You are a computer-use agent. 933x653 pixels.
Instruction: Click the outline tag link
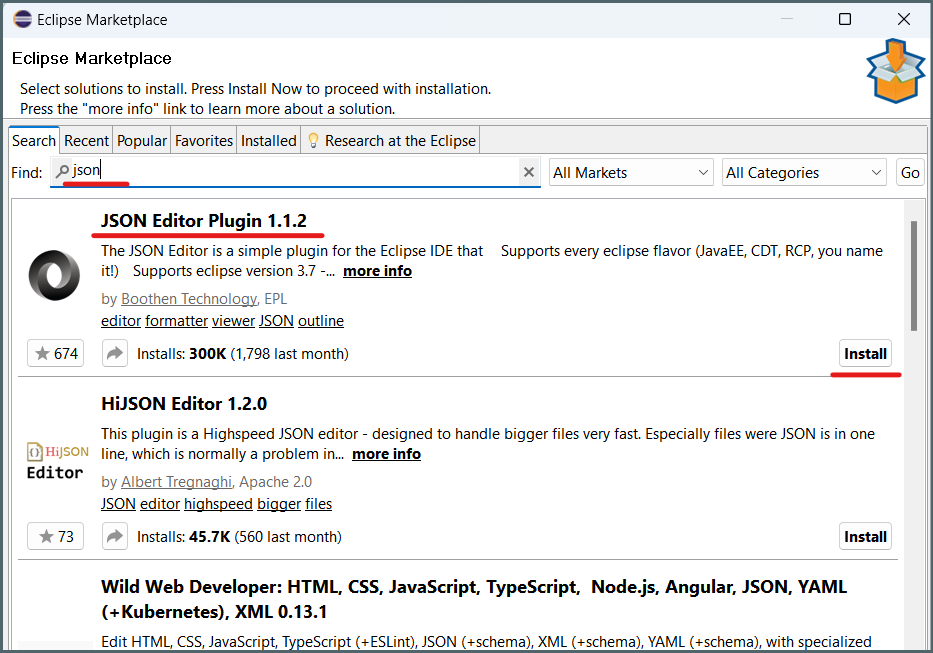321,321
